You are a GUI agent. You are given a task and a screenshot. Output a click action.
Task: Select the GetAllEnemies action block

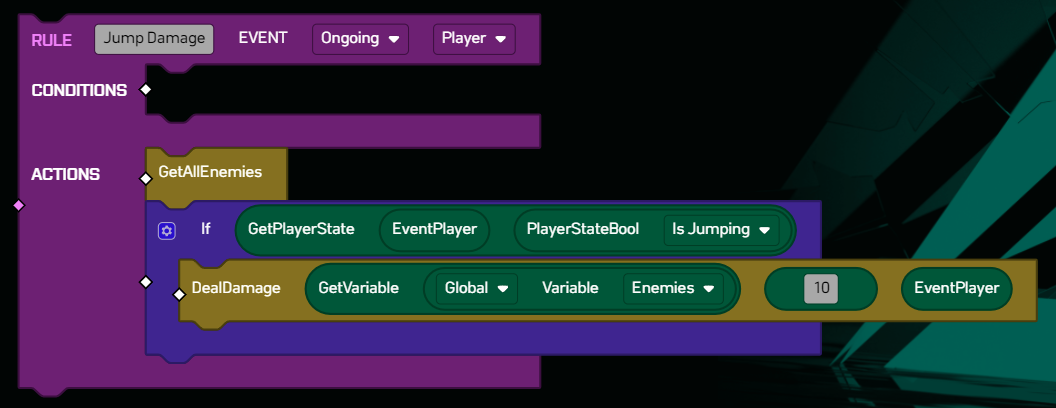point(217,174)
